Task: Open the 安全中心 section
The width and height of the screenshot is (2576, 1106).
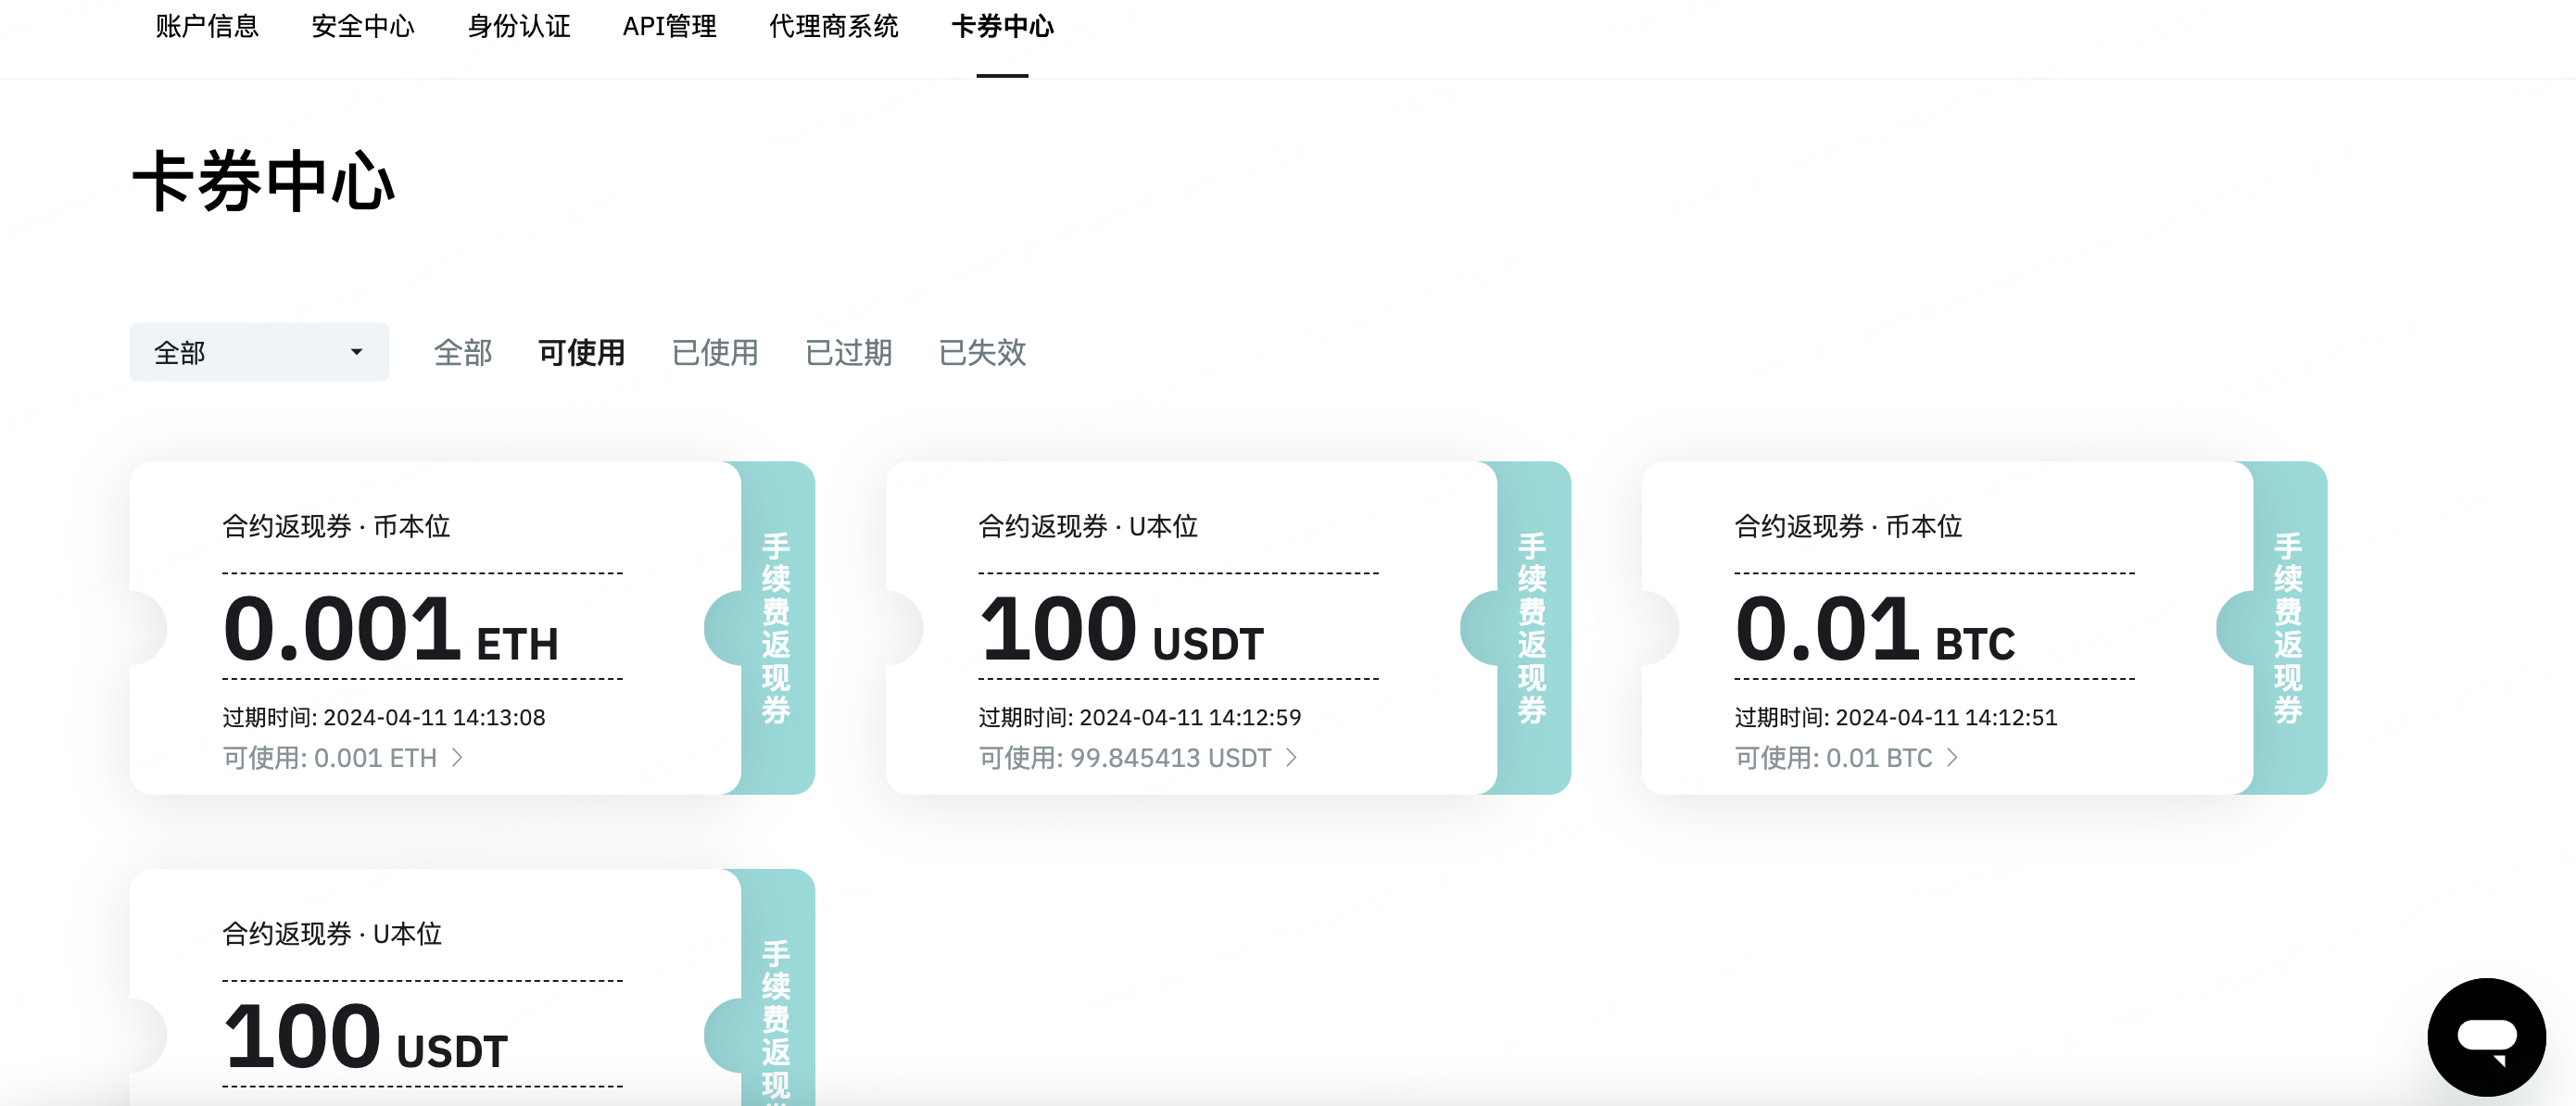Action: pos(364,27)
